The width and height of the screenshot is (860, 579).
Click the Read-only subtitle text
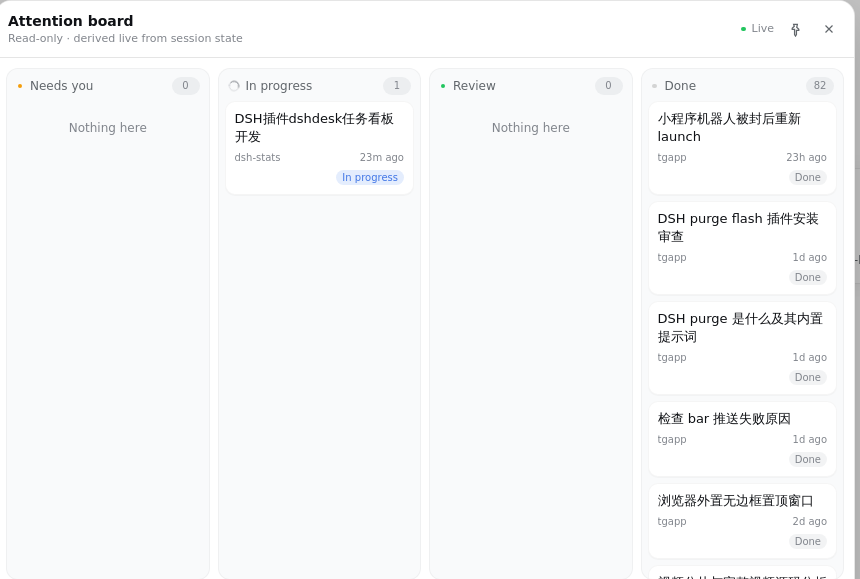coord(125,38)
